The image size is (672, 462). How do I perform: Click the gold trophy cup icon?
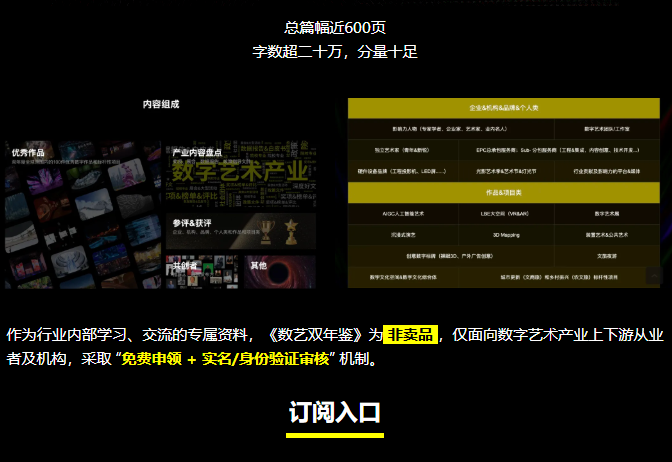point(265,228)
